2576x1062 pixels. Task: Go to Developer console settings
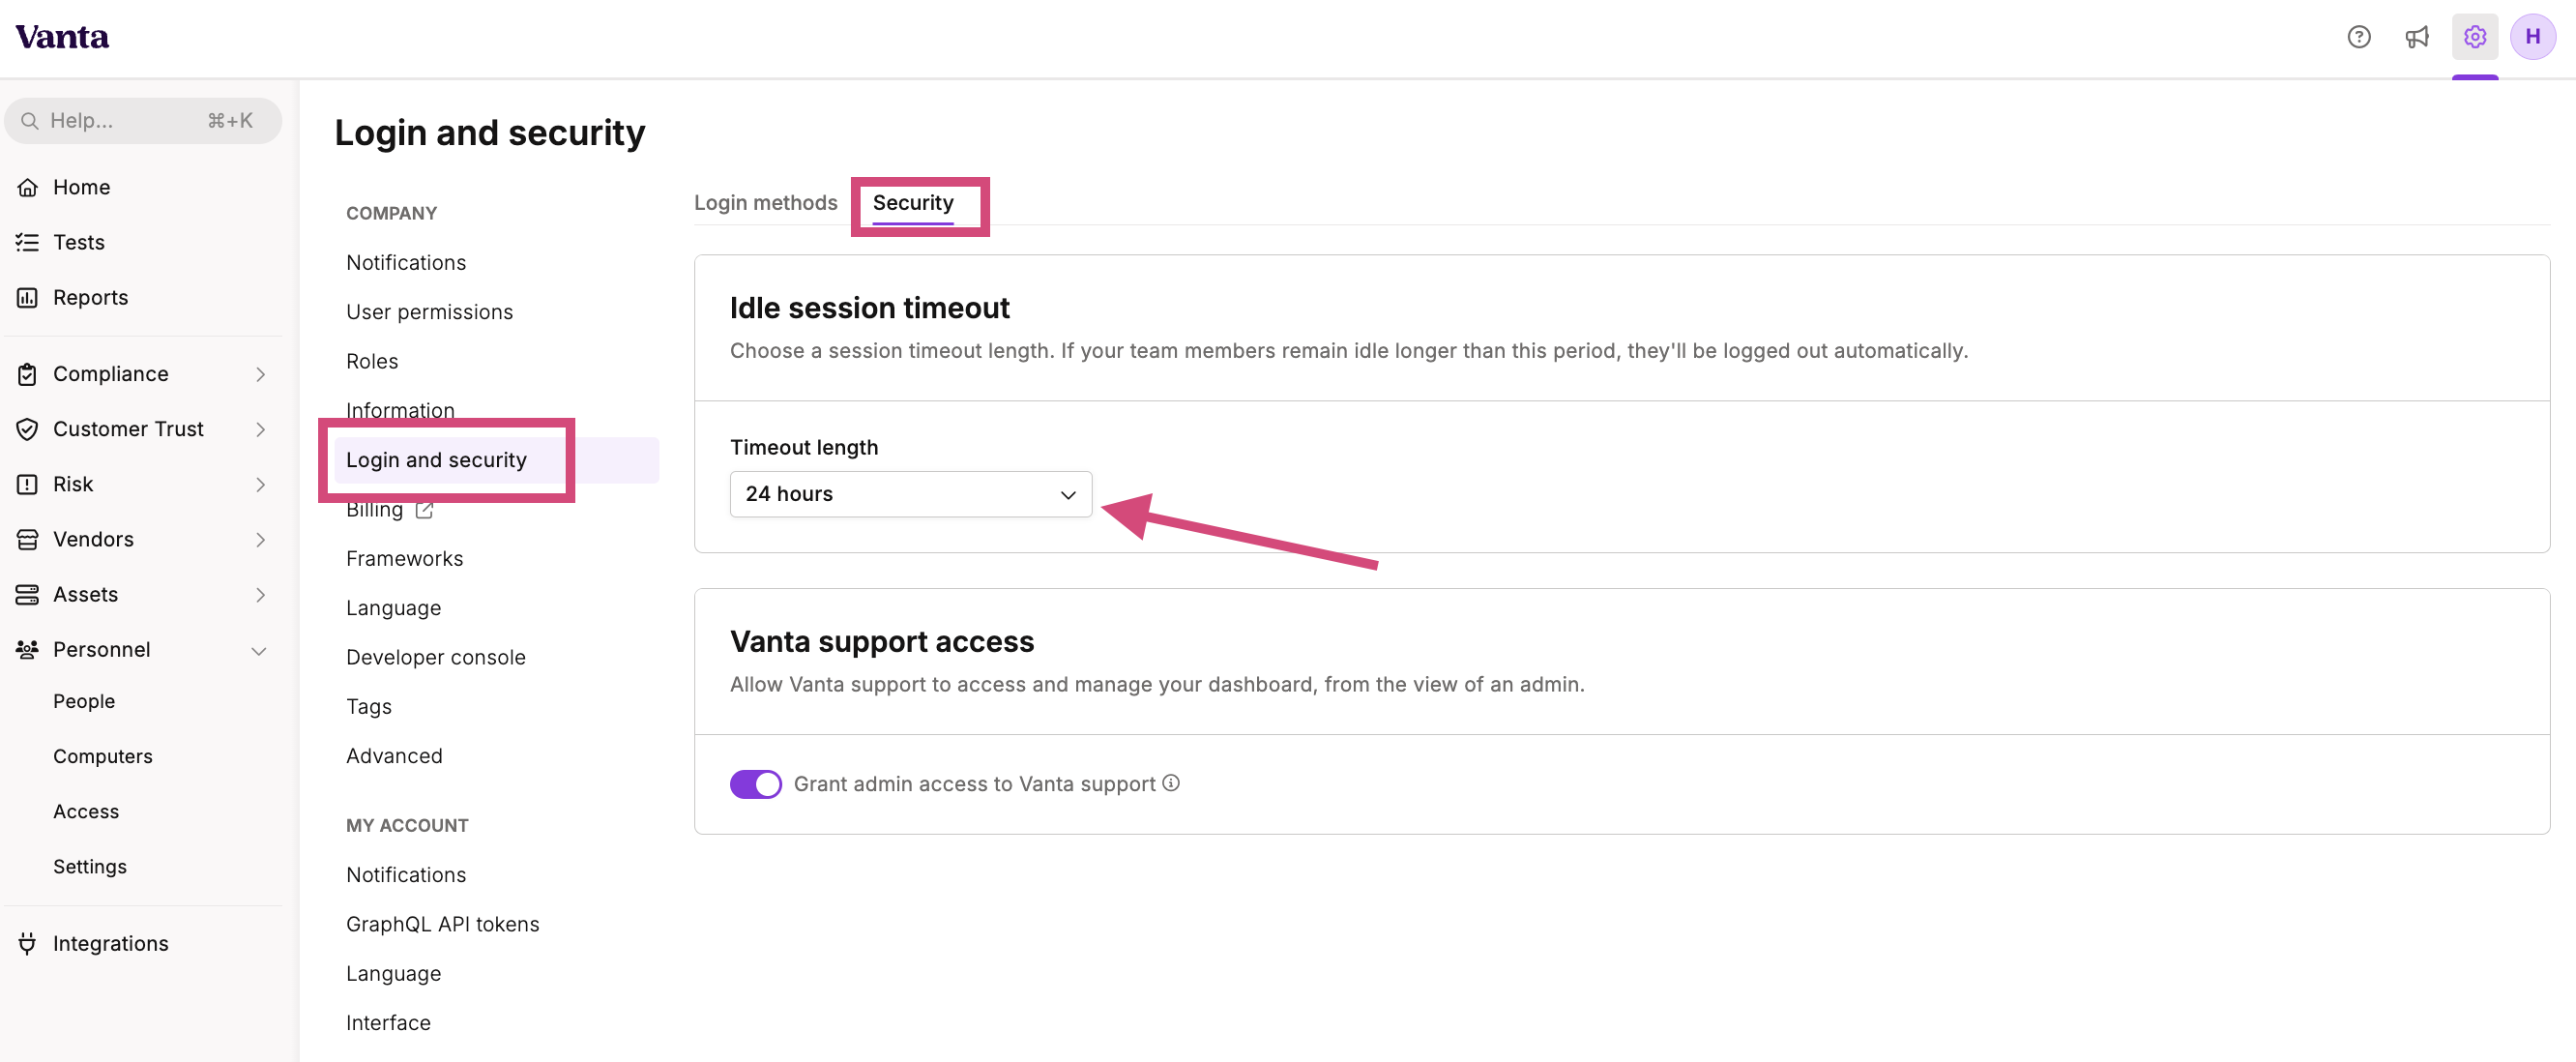click(x=435, y=657)
